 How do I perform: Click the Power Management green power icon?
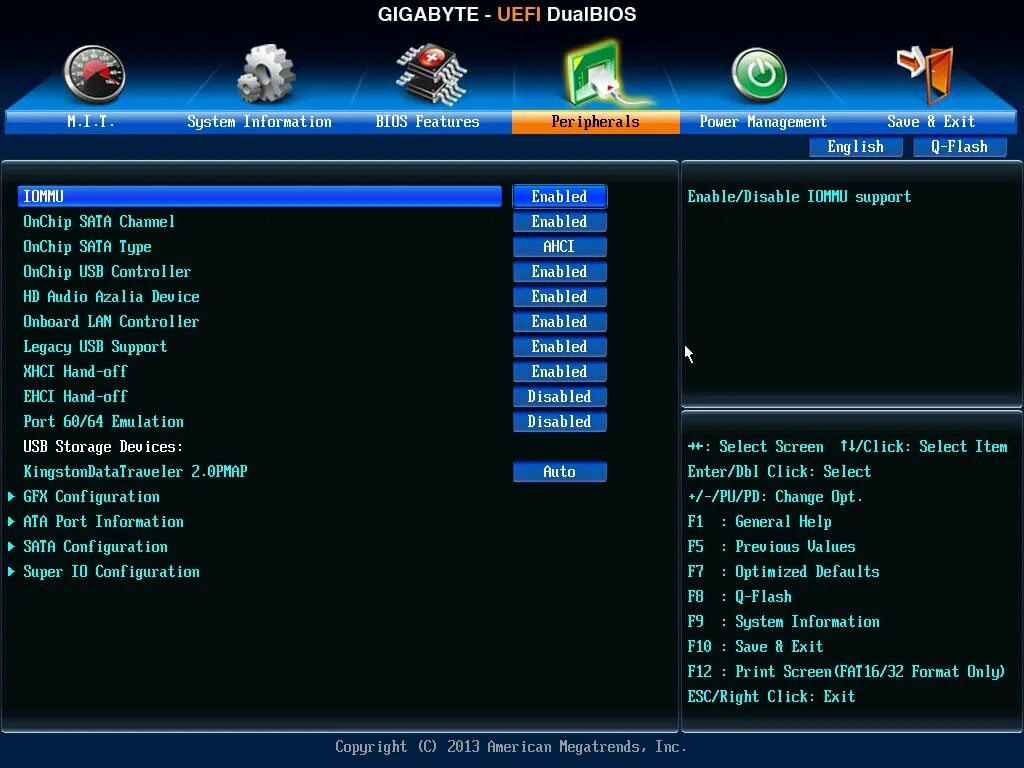click(x=759, y=74)
